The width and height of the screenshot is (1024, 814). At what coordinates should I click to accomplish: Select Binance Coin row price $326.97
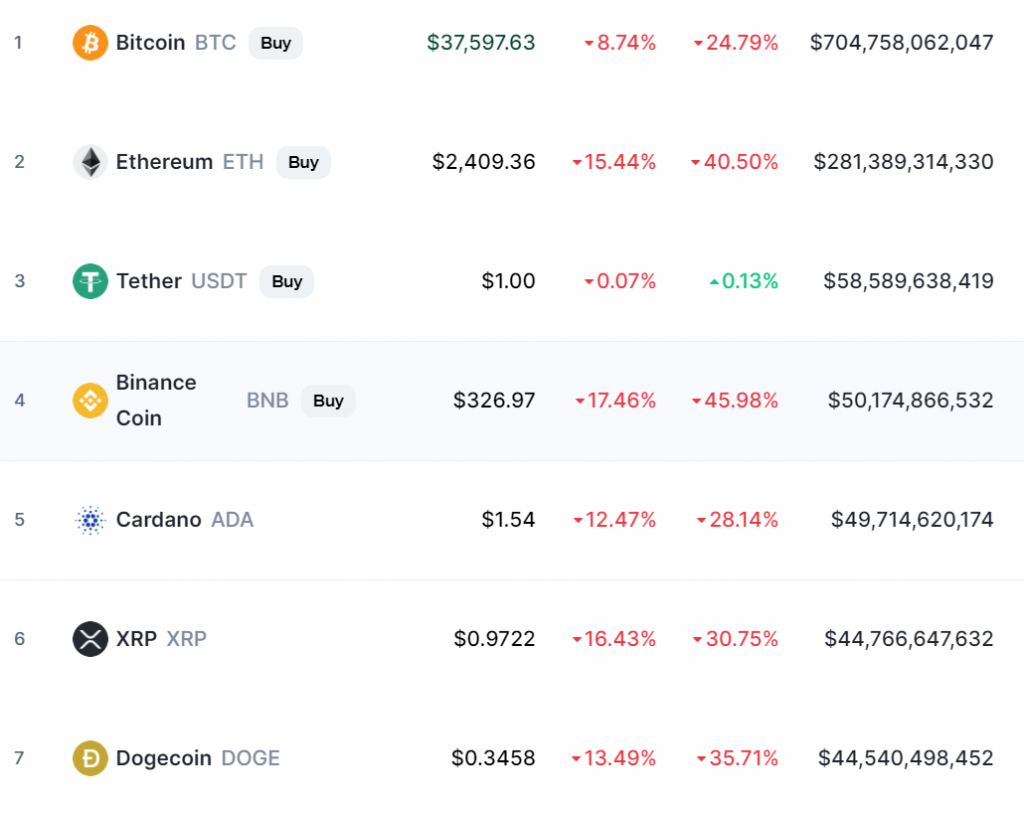494,400
